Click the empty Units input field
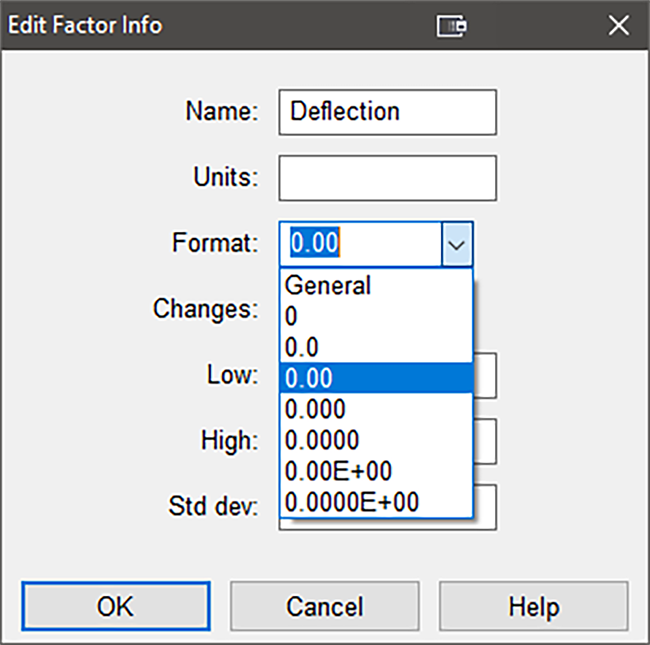This screenshot has width=650, height=645. point(387,178)
